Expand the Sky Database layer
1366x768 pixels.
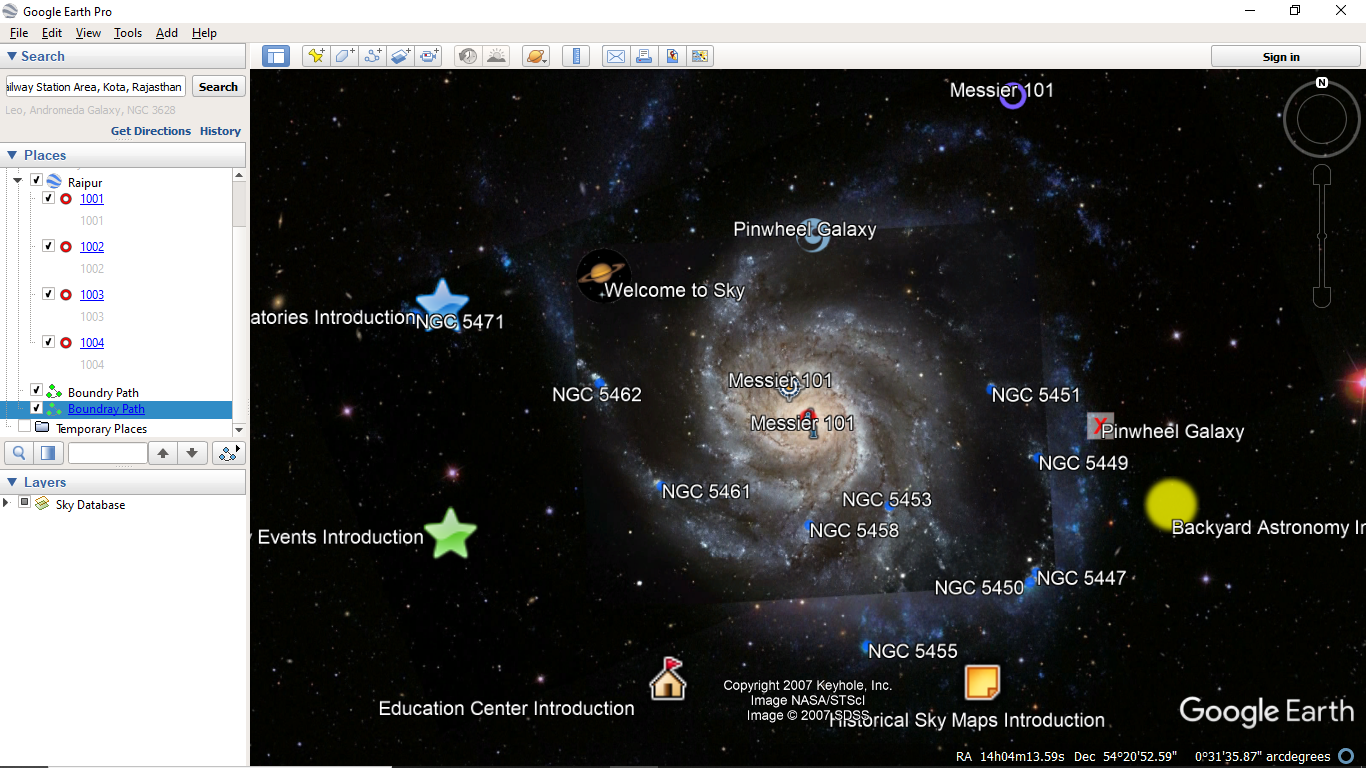coord(7,503)
